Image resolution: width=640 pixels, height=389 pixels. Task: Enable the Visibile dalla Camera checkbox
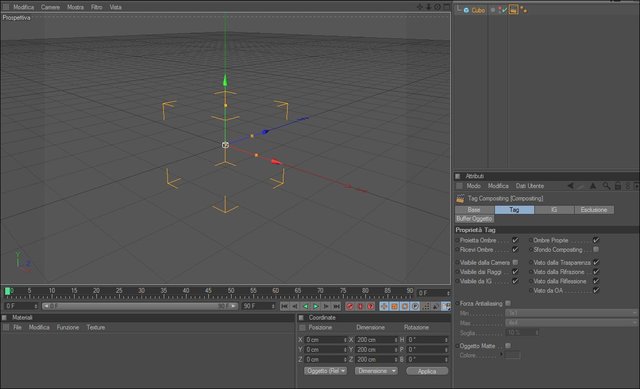(515, 262)
